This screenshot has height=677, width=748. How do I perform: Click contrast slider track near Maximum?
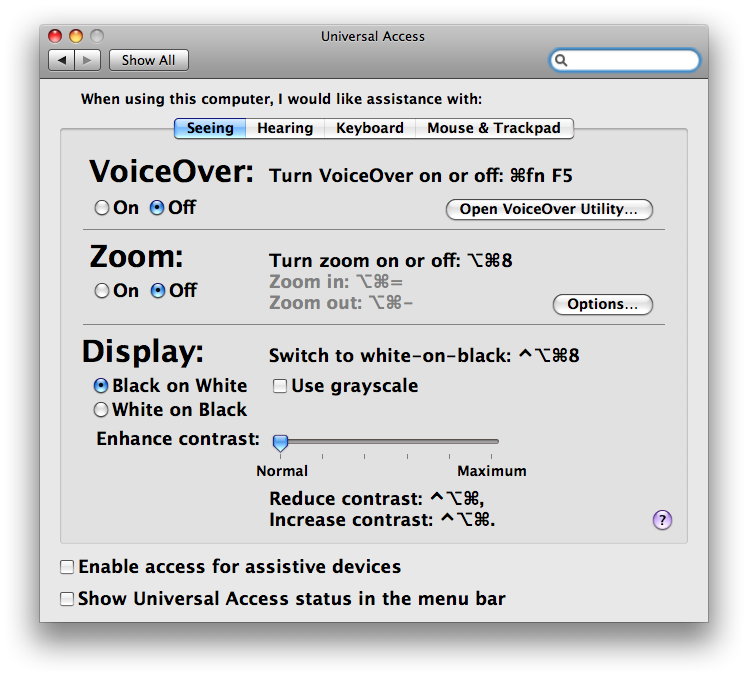pyautogui.click(x=491, y=441)
